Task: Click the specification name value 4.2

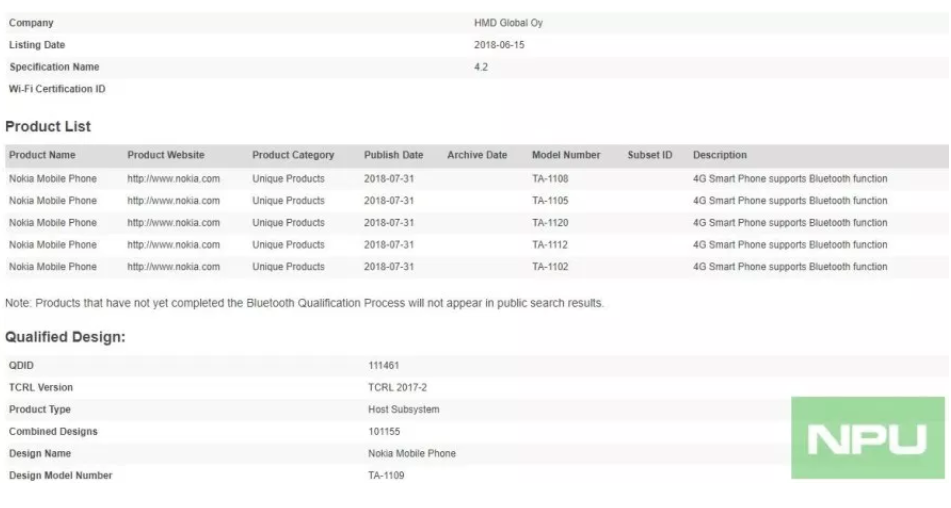Action: point(481,67)
